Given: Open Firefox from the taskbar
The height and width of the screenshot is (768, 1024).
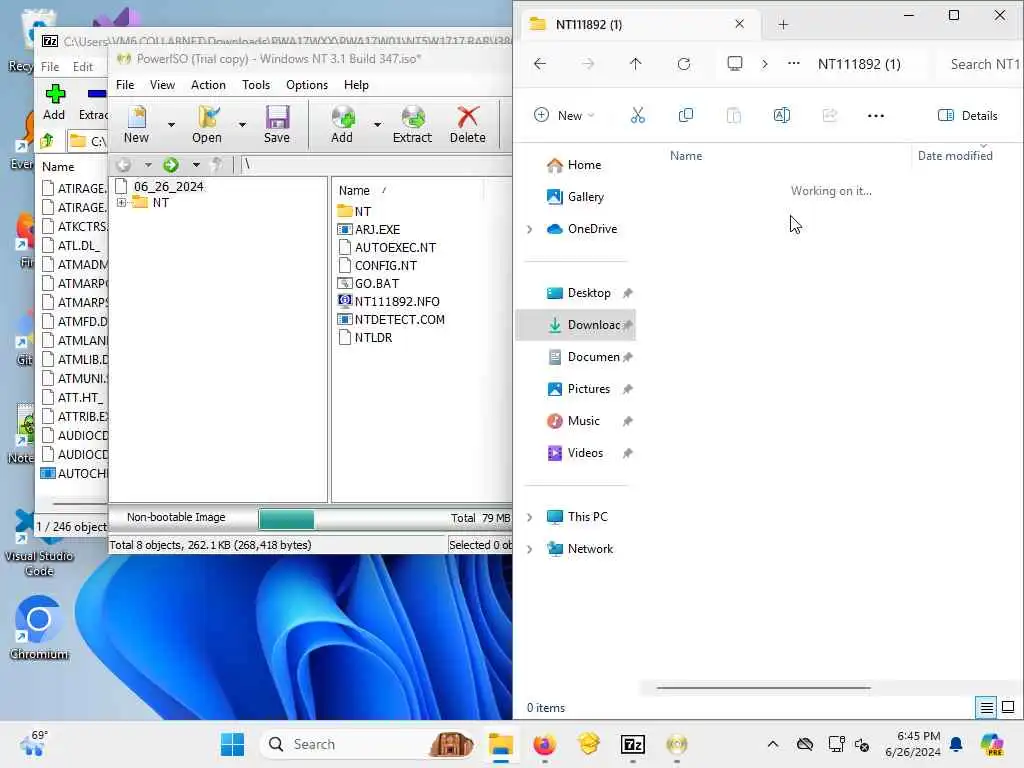Looking at the screenshot, I should (545, 744).
